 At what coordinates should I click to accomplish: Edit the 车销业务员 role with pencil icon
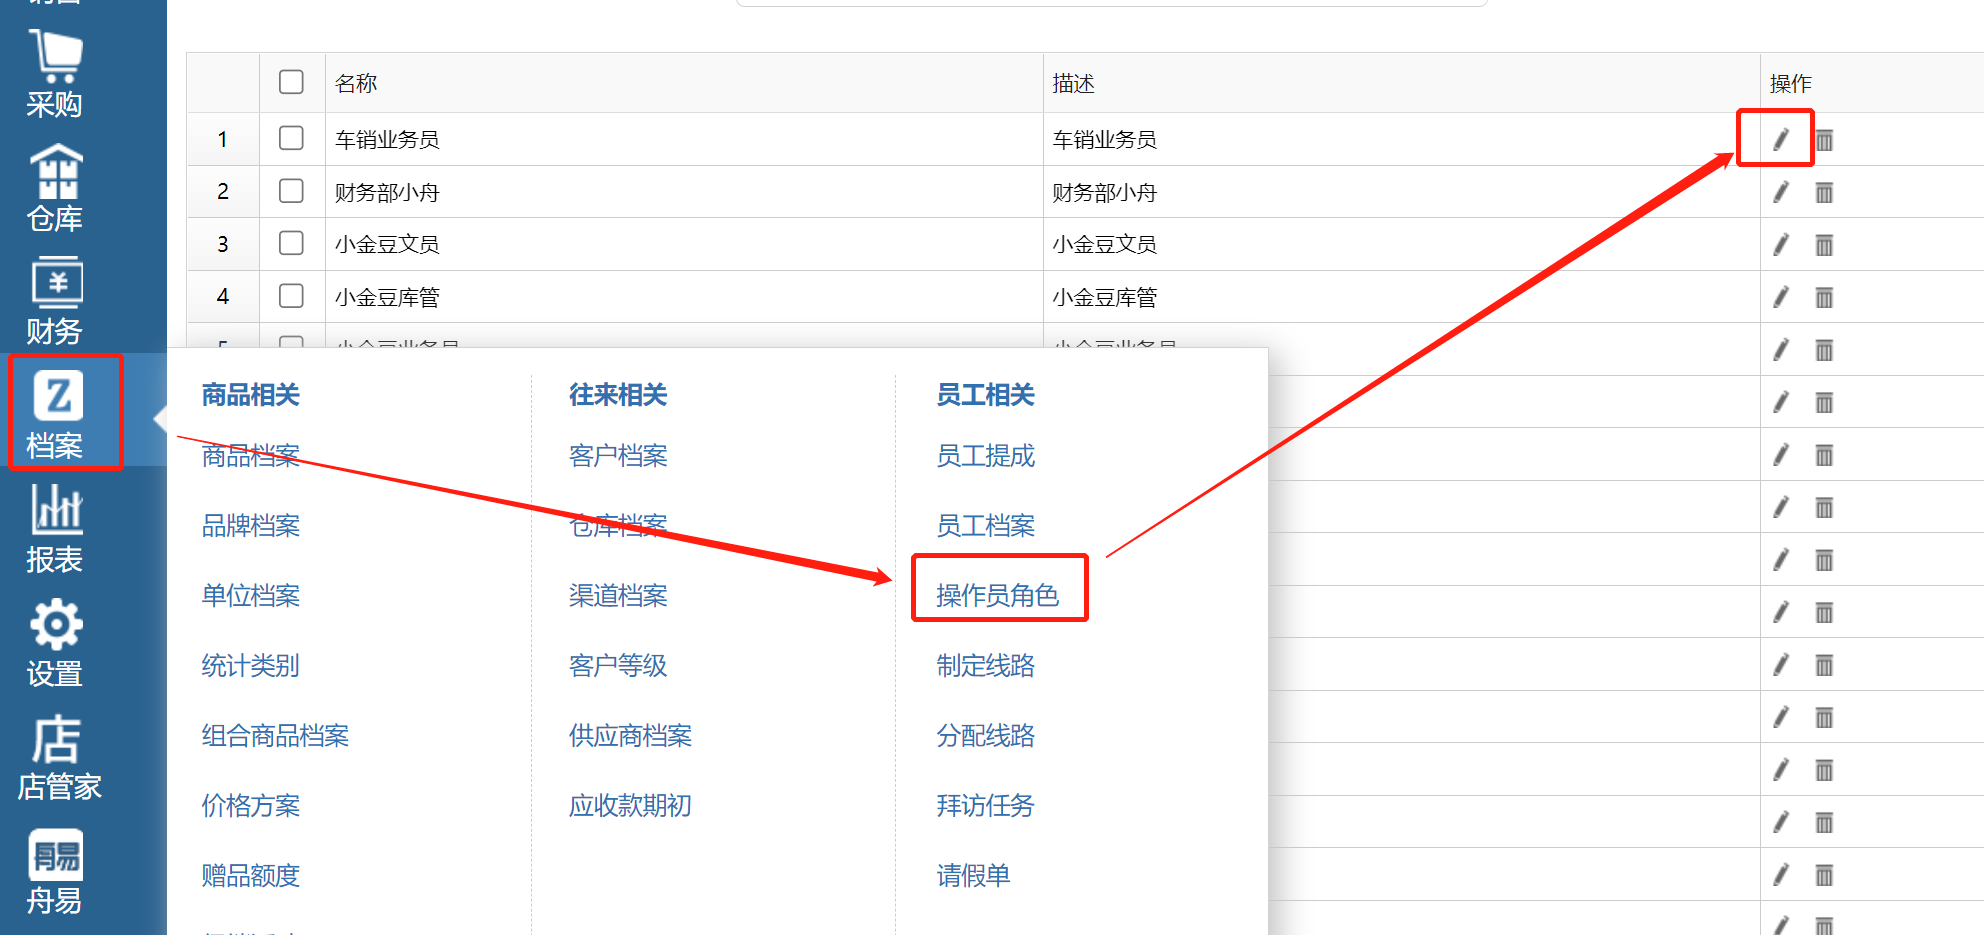click(x=1780, y=140)
